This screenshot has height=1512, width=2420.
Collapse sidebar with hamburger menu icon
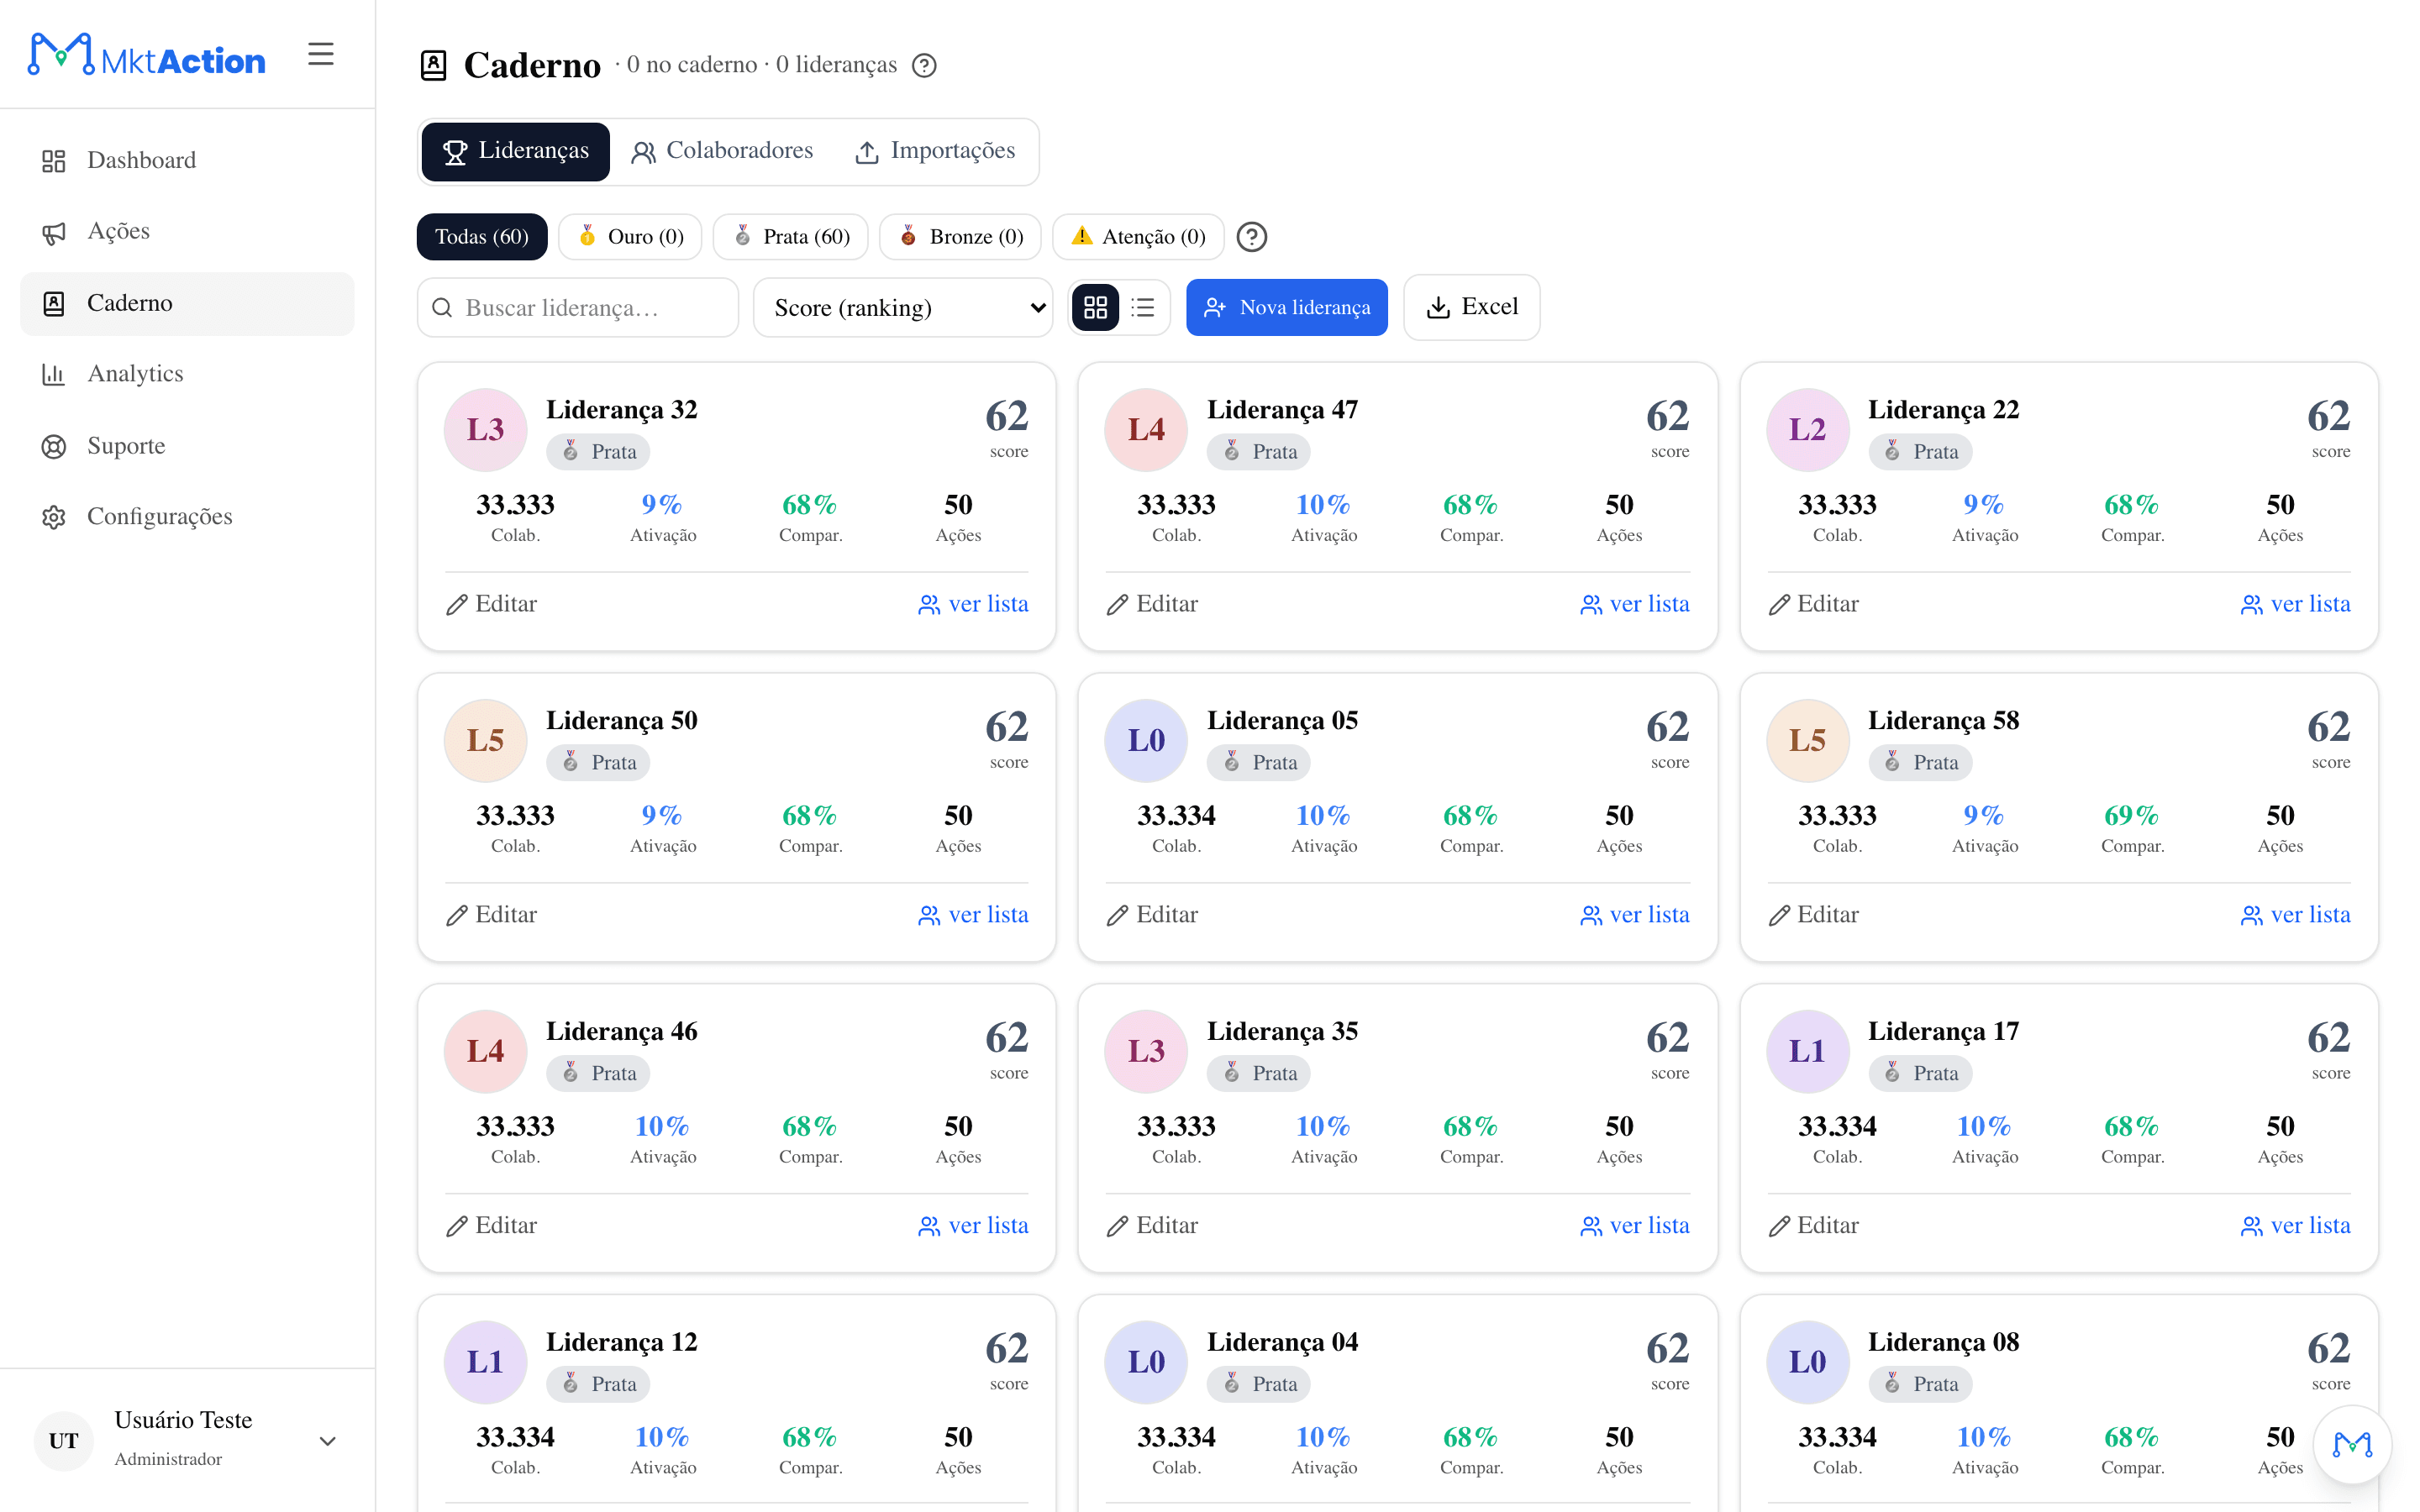pyautogui.click(x=320, y=54)
